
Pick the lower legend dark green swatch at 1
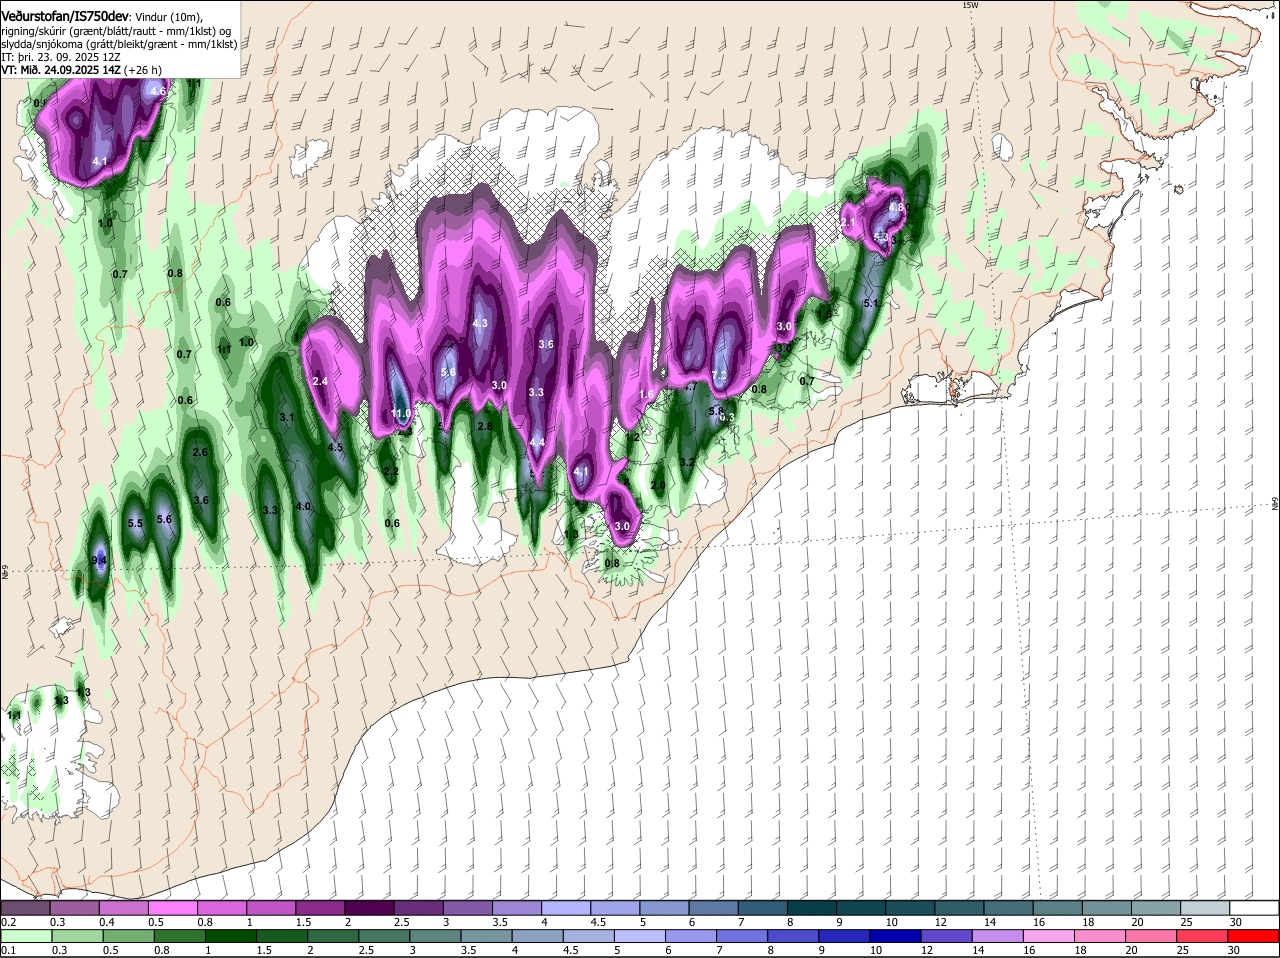pos(229,936)
